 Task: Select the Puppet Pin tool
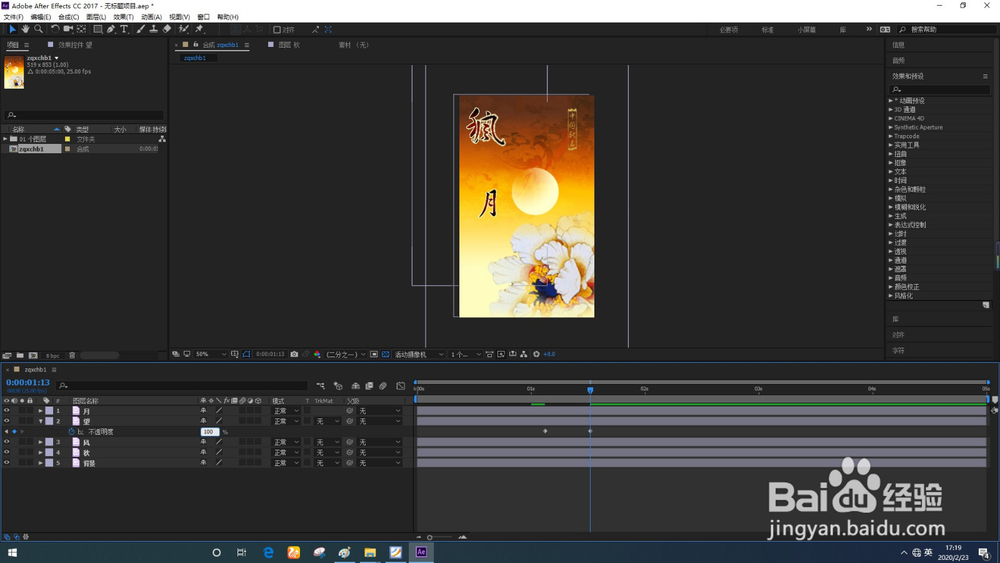tap(199, 29)
